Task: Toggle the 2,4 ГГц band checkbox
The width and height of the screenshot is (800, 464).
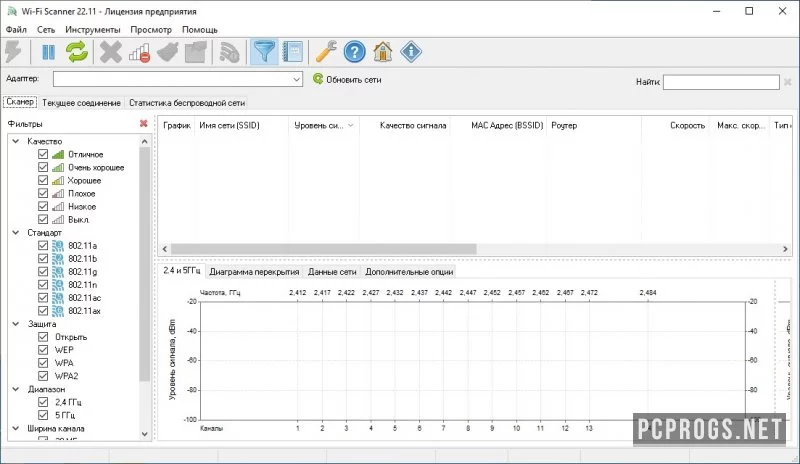Action: (43, 402)
